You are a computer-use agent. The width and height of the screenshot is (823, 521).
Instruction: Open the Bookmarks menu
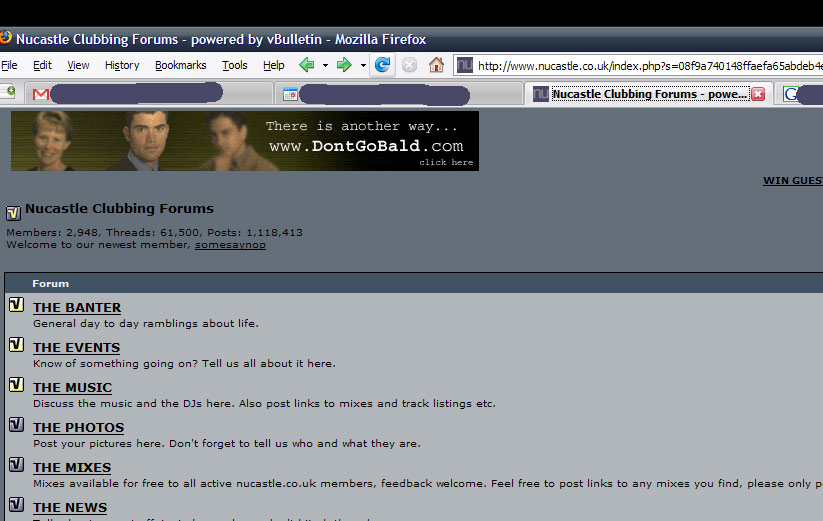pyautogui.click(x=180, y=65)
